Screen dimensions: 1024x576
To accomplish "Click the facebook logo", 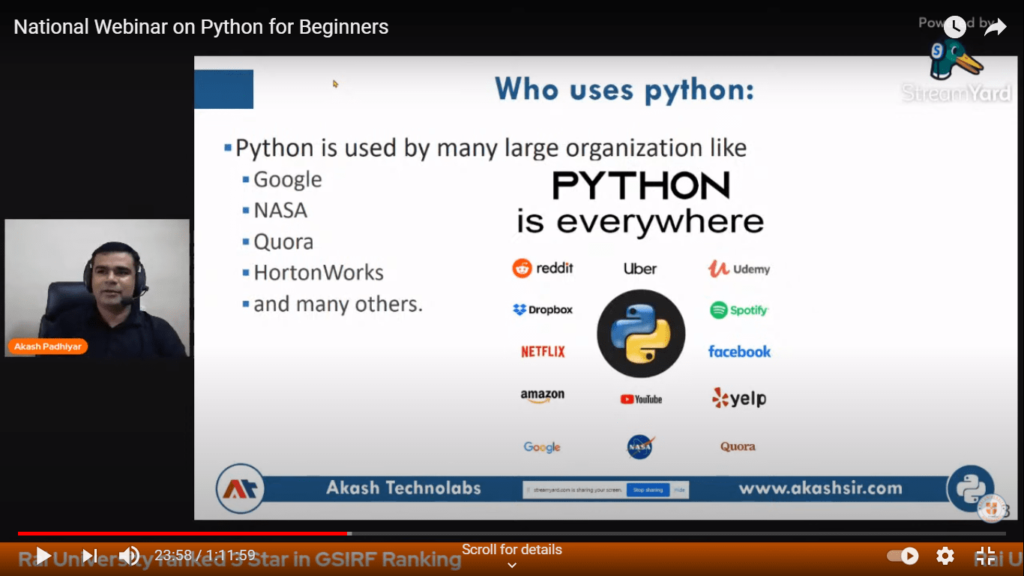I will (x=739, y=352).
